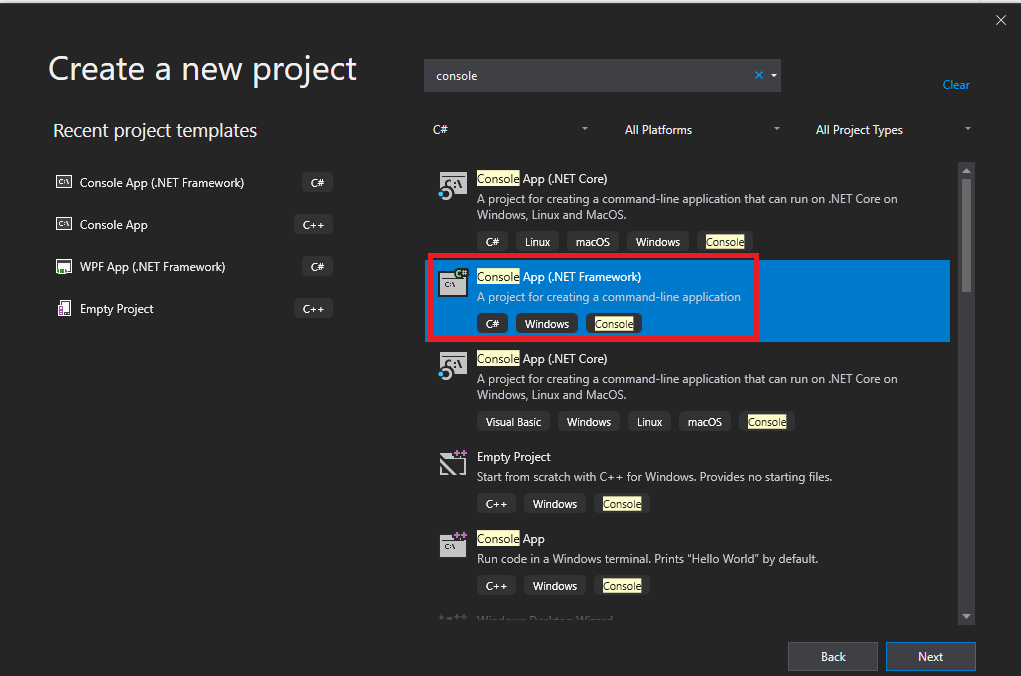1021x676 pixels.
Task: Click the C++ Empty Project template icon
Action: coord(453,463)
